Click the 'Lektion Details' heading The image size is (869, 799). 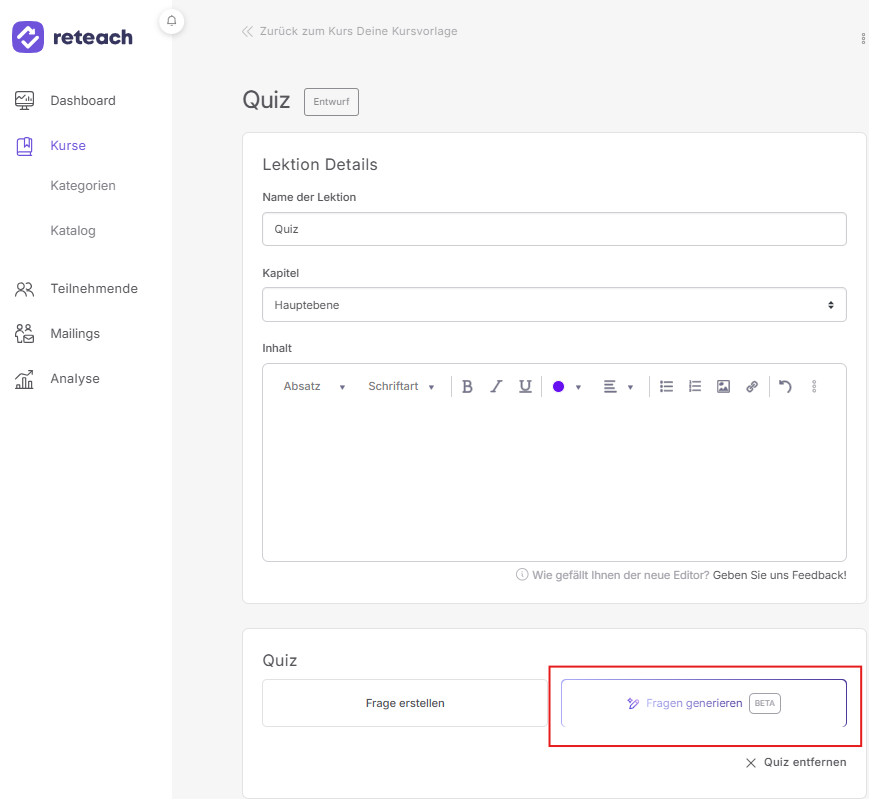coord(320,165)
